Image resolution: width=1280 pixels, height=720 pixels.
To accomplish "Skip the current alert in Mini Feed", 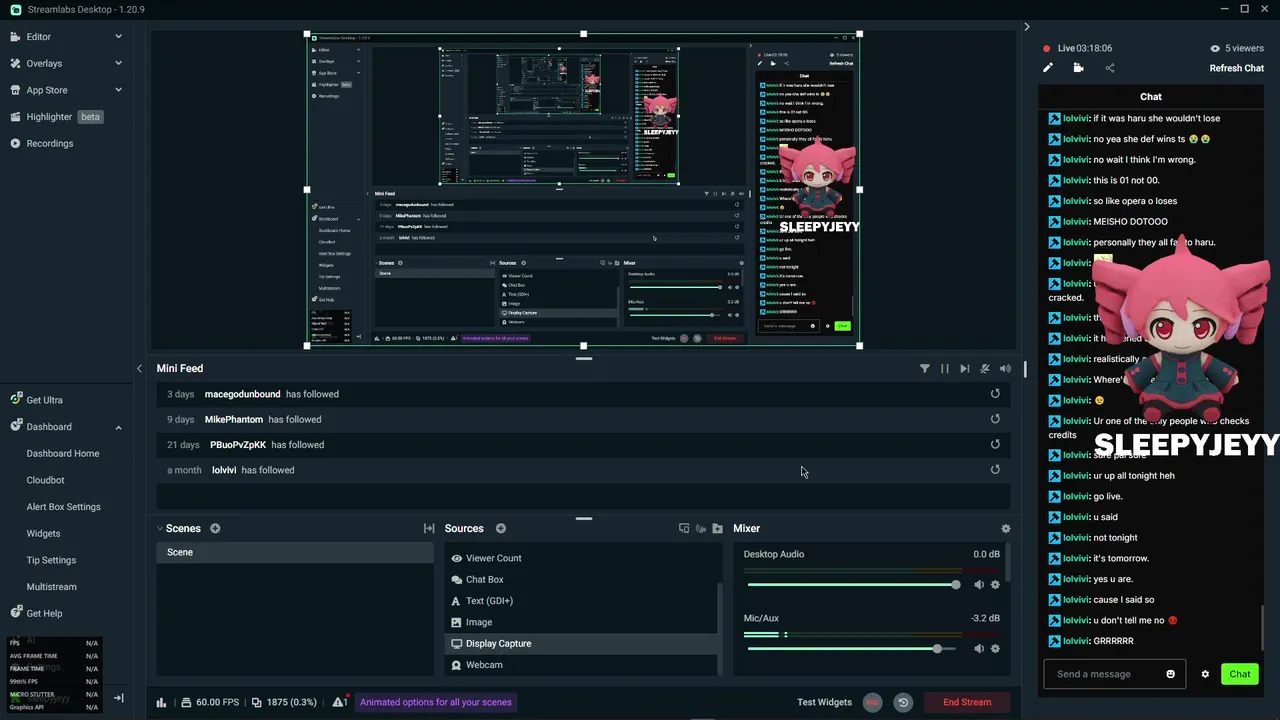I will tap(964, 369).
